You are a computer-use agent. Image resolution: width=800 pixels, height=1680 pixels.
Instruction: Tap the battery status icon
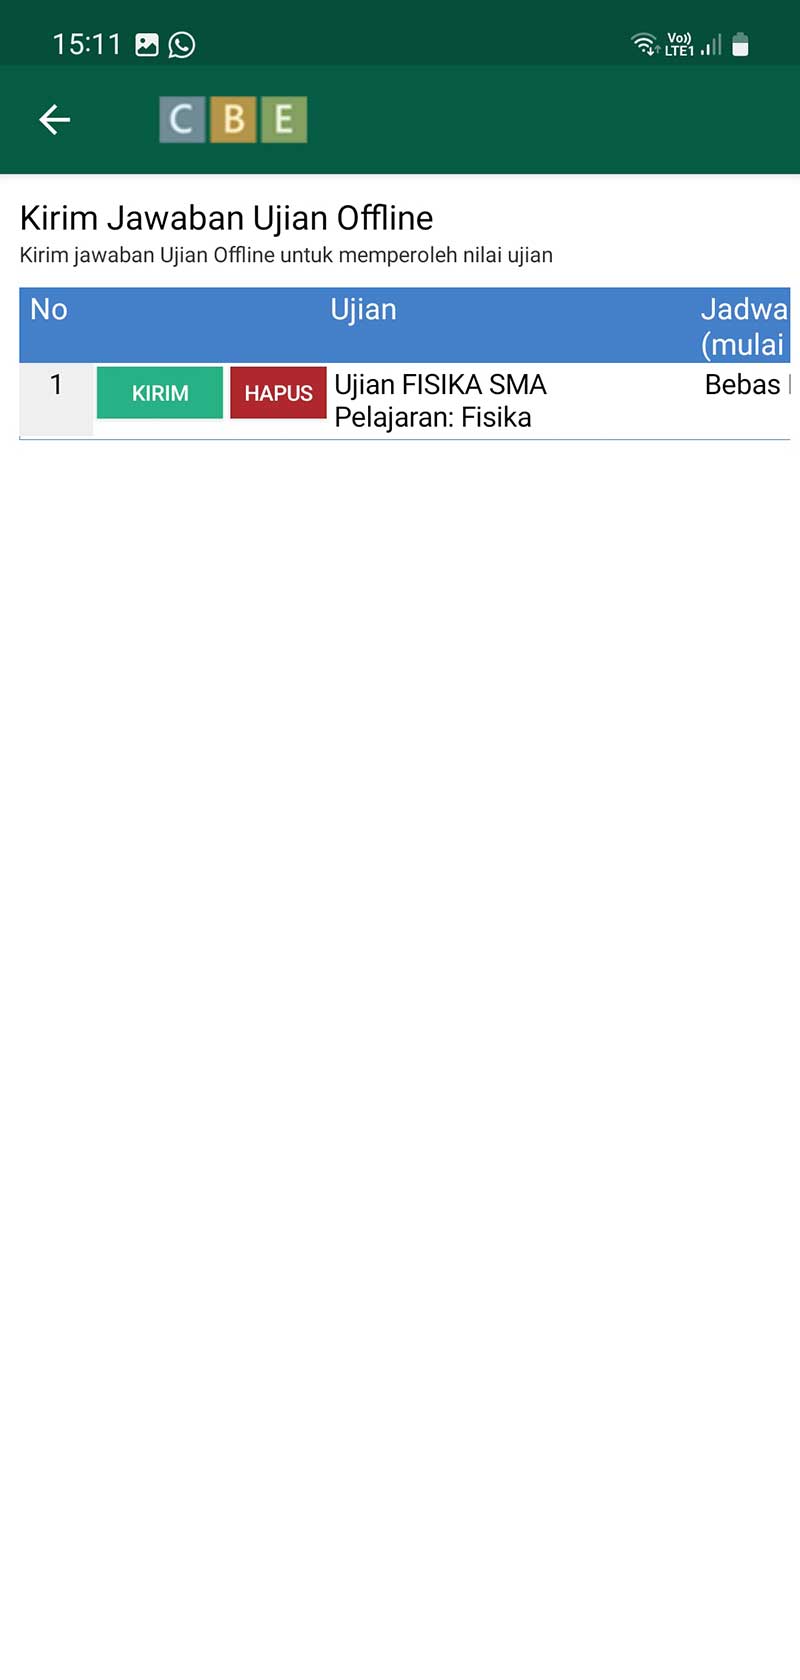pyautogui.click(x=740, y=44)
